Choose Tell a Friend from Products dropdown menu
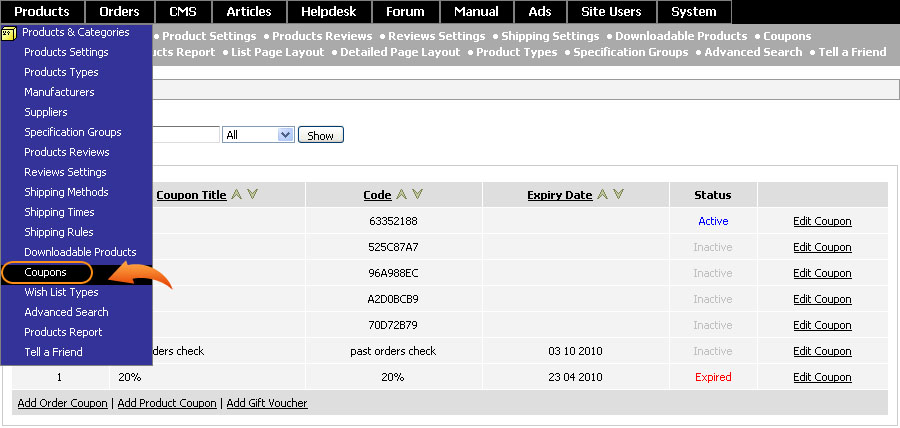The width and height of the screenshot is (900, 428). click(x=53, y=352)
